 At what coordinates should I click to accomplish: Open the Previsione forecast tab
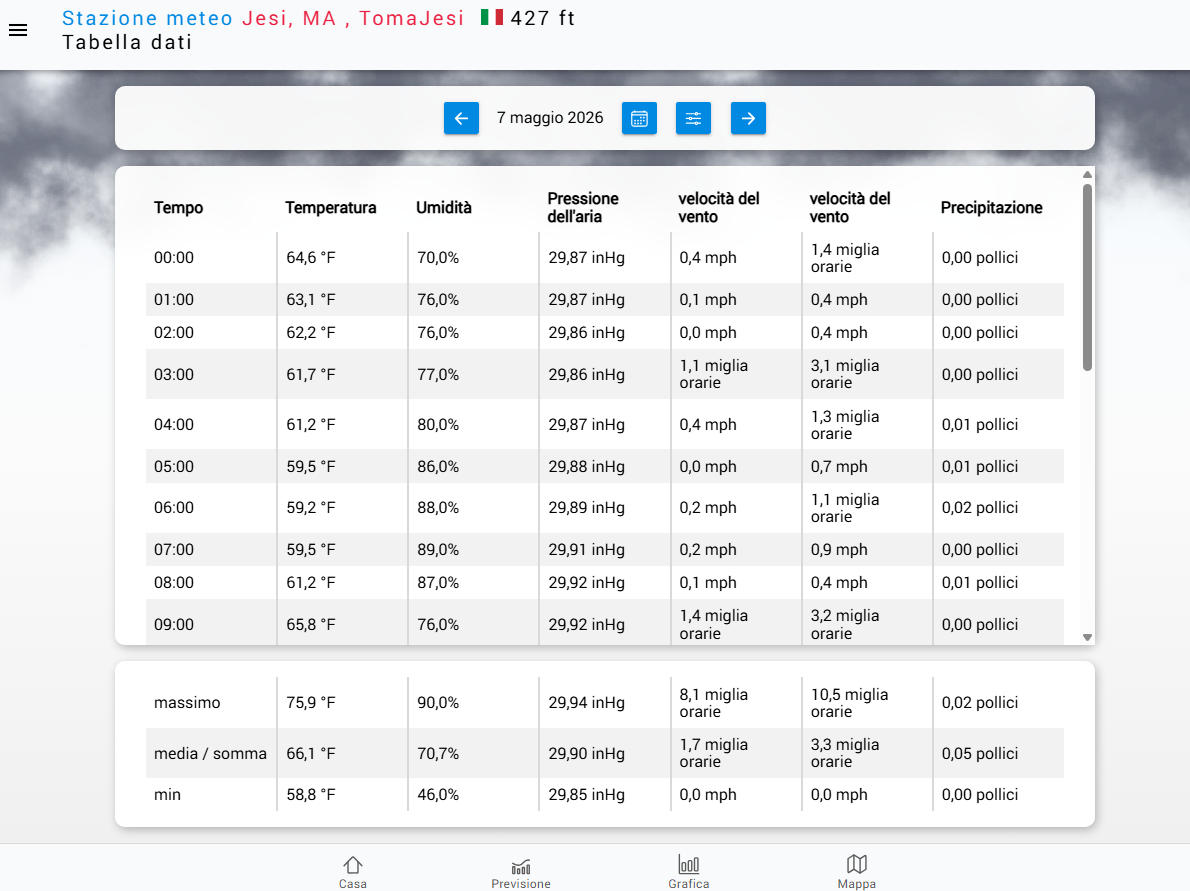click(x=521, y=871)
